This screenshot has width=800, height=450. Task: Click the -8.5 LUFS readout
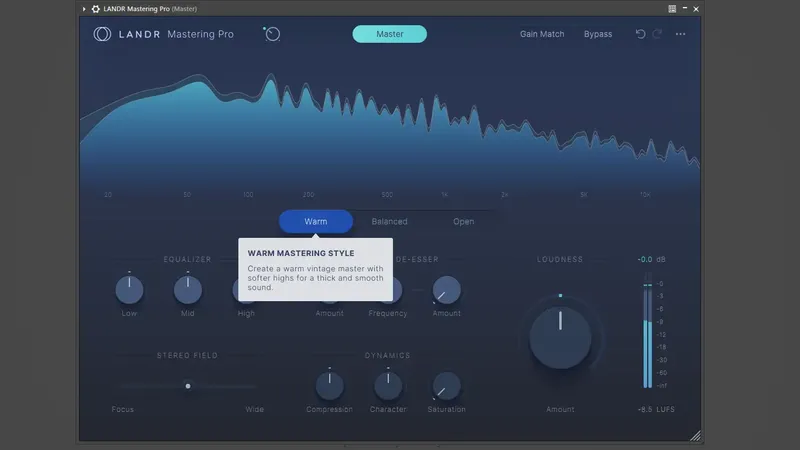(656, 409)
